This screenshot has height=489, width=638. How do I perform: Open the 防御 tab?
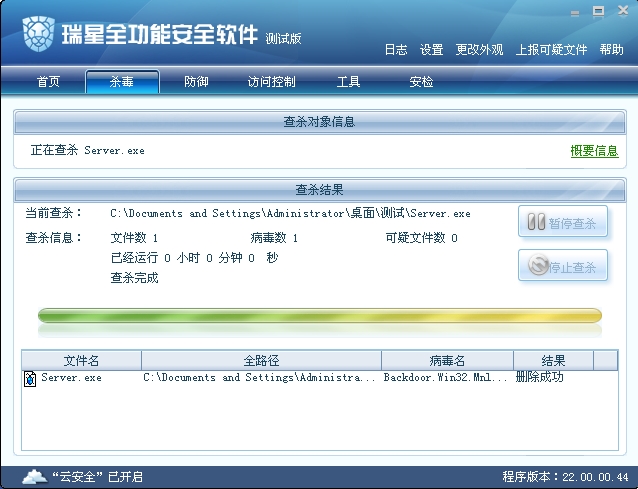(196, 82)
